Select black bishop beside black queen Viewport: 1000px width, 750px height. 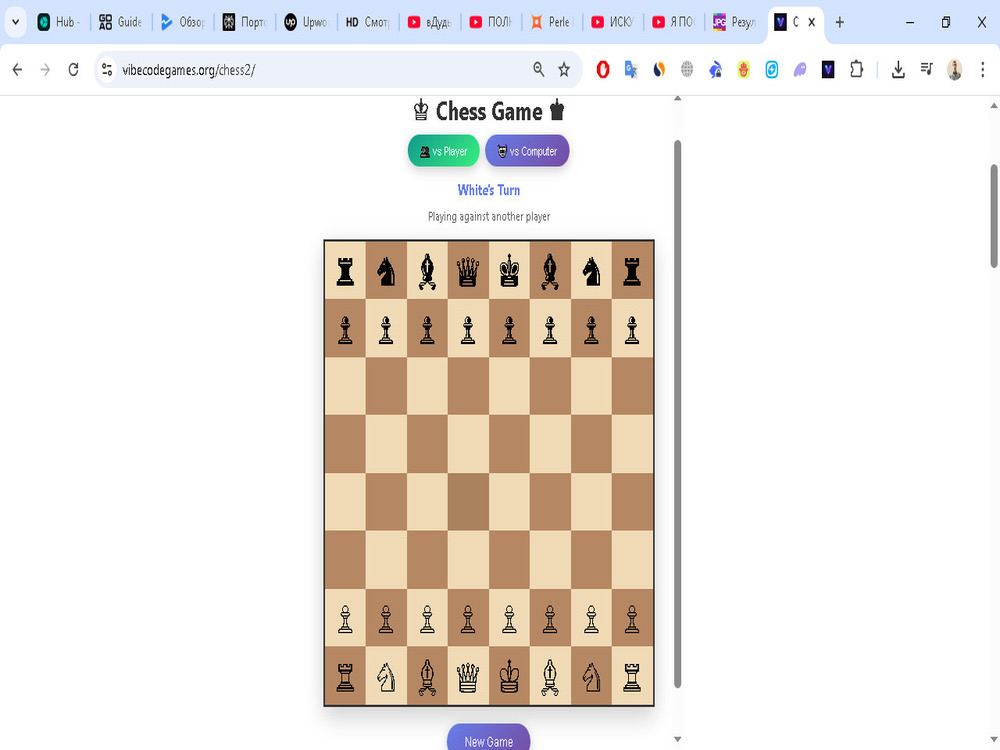click(x=427, y=270)
